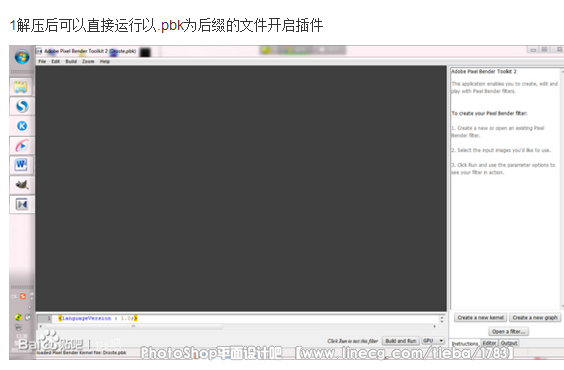564x370 pixels.
Task: Open Microsoft Word taskbar icon
Action: pos(21,165)
